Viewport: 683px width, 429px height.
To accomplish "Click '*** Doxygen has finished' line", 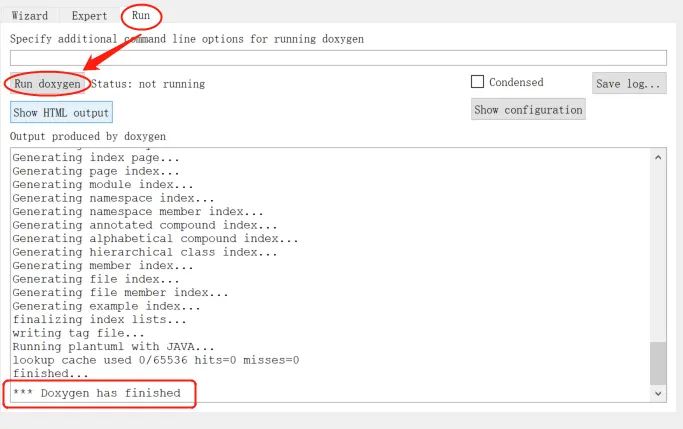I will (97, 393).
